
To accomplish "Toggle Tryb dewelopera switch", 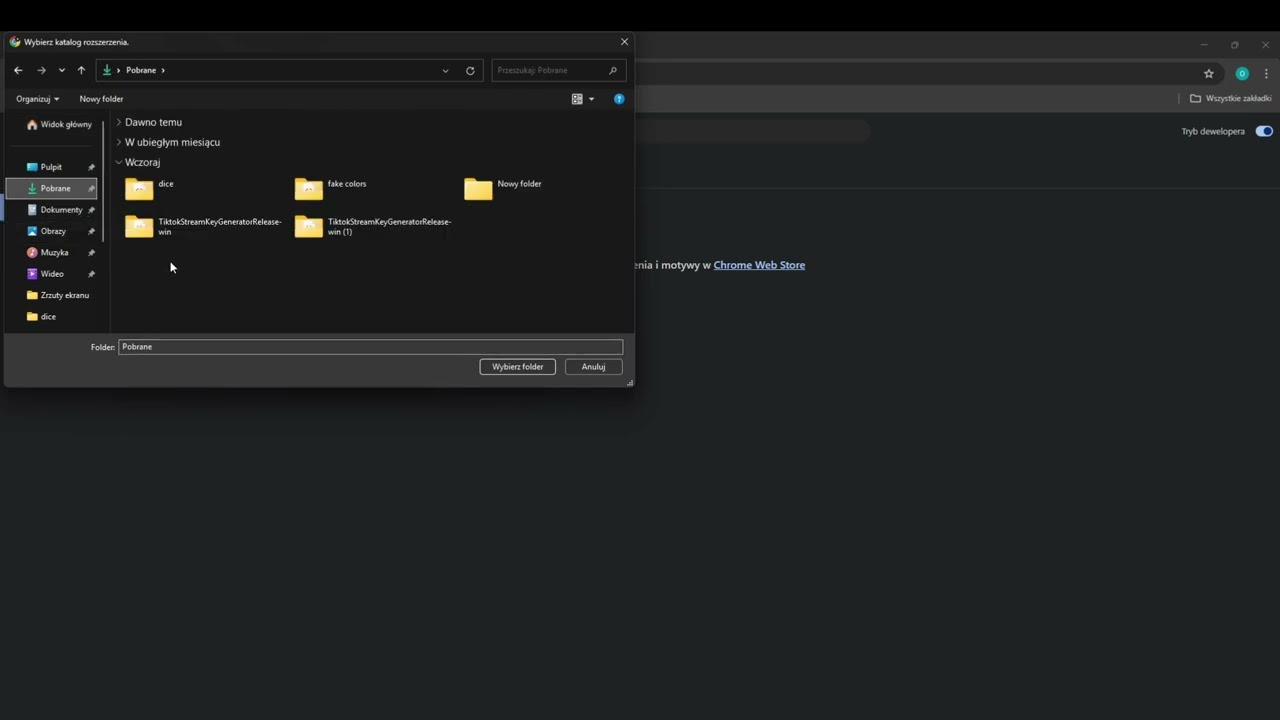I will tap(1264, 131).
